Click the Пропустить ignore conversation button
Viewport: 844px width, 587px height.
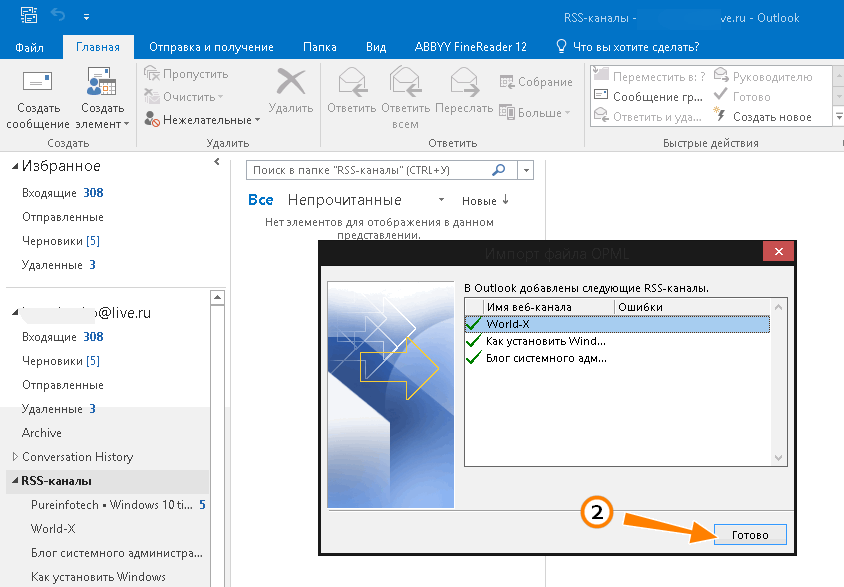(x=186, y=74)
